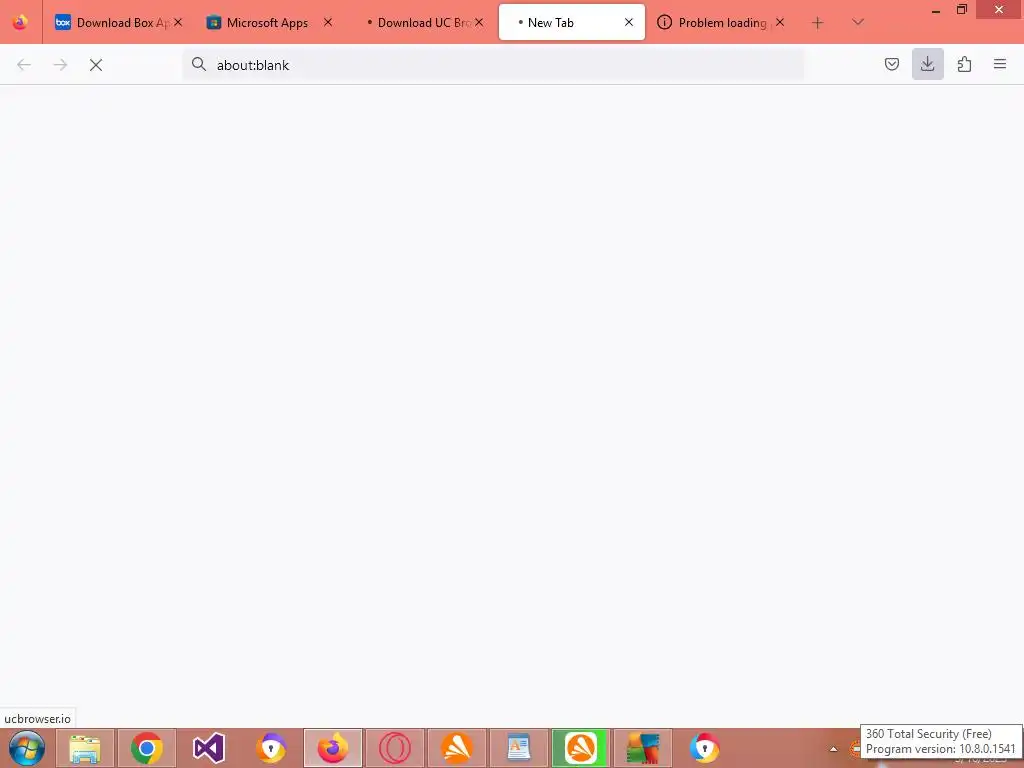
Task: Open AVG antivirus from taskbar
Action: pyautogui.click(x=643, y=748)
